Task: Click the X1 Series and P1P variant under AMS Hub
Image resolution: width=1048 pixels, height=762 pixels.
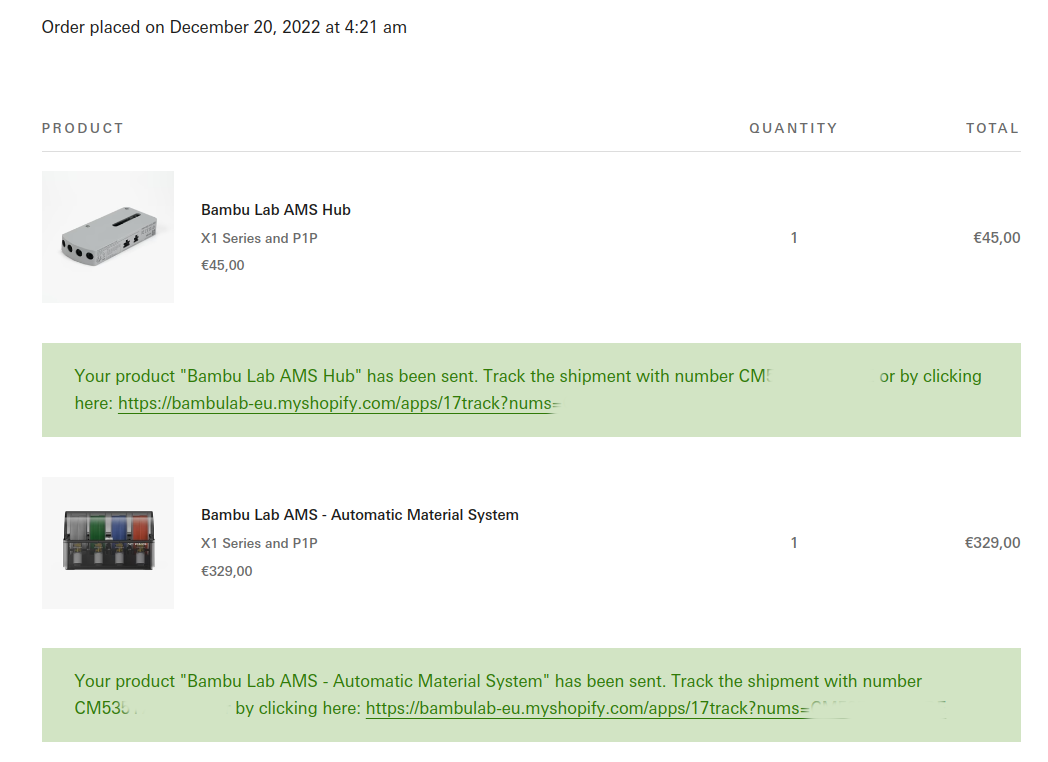Action: 259,238
